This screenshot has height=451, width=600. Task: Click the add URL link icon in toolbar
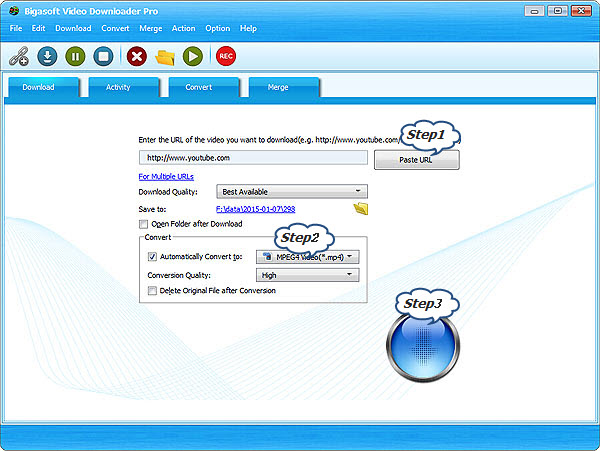point(19,56)
